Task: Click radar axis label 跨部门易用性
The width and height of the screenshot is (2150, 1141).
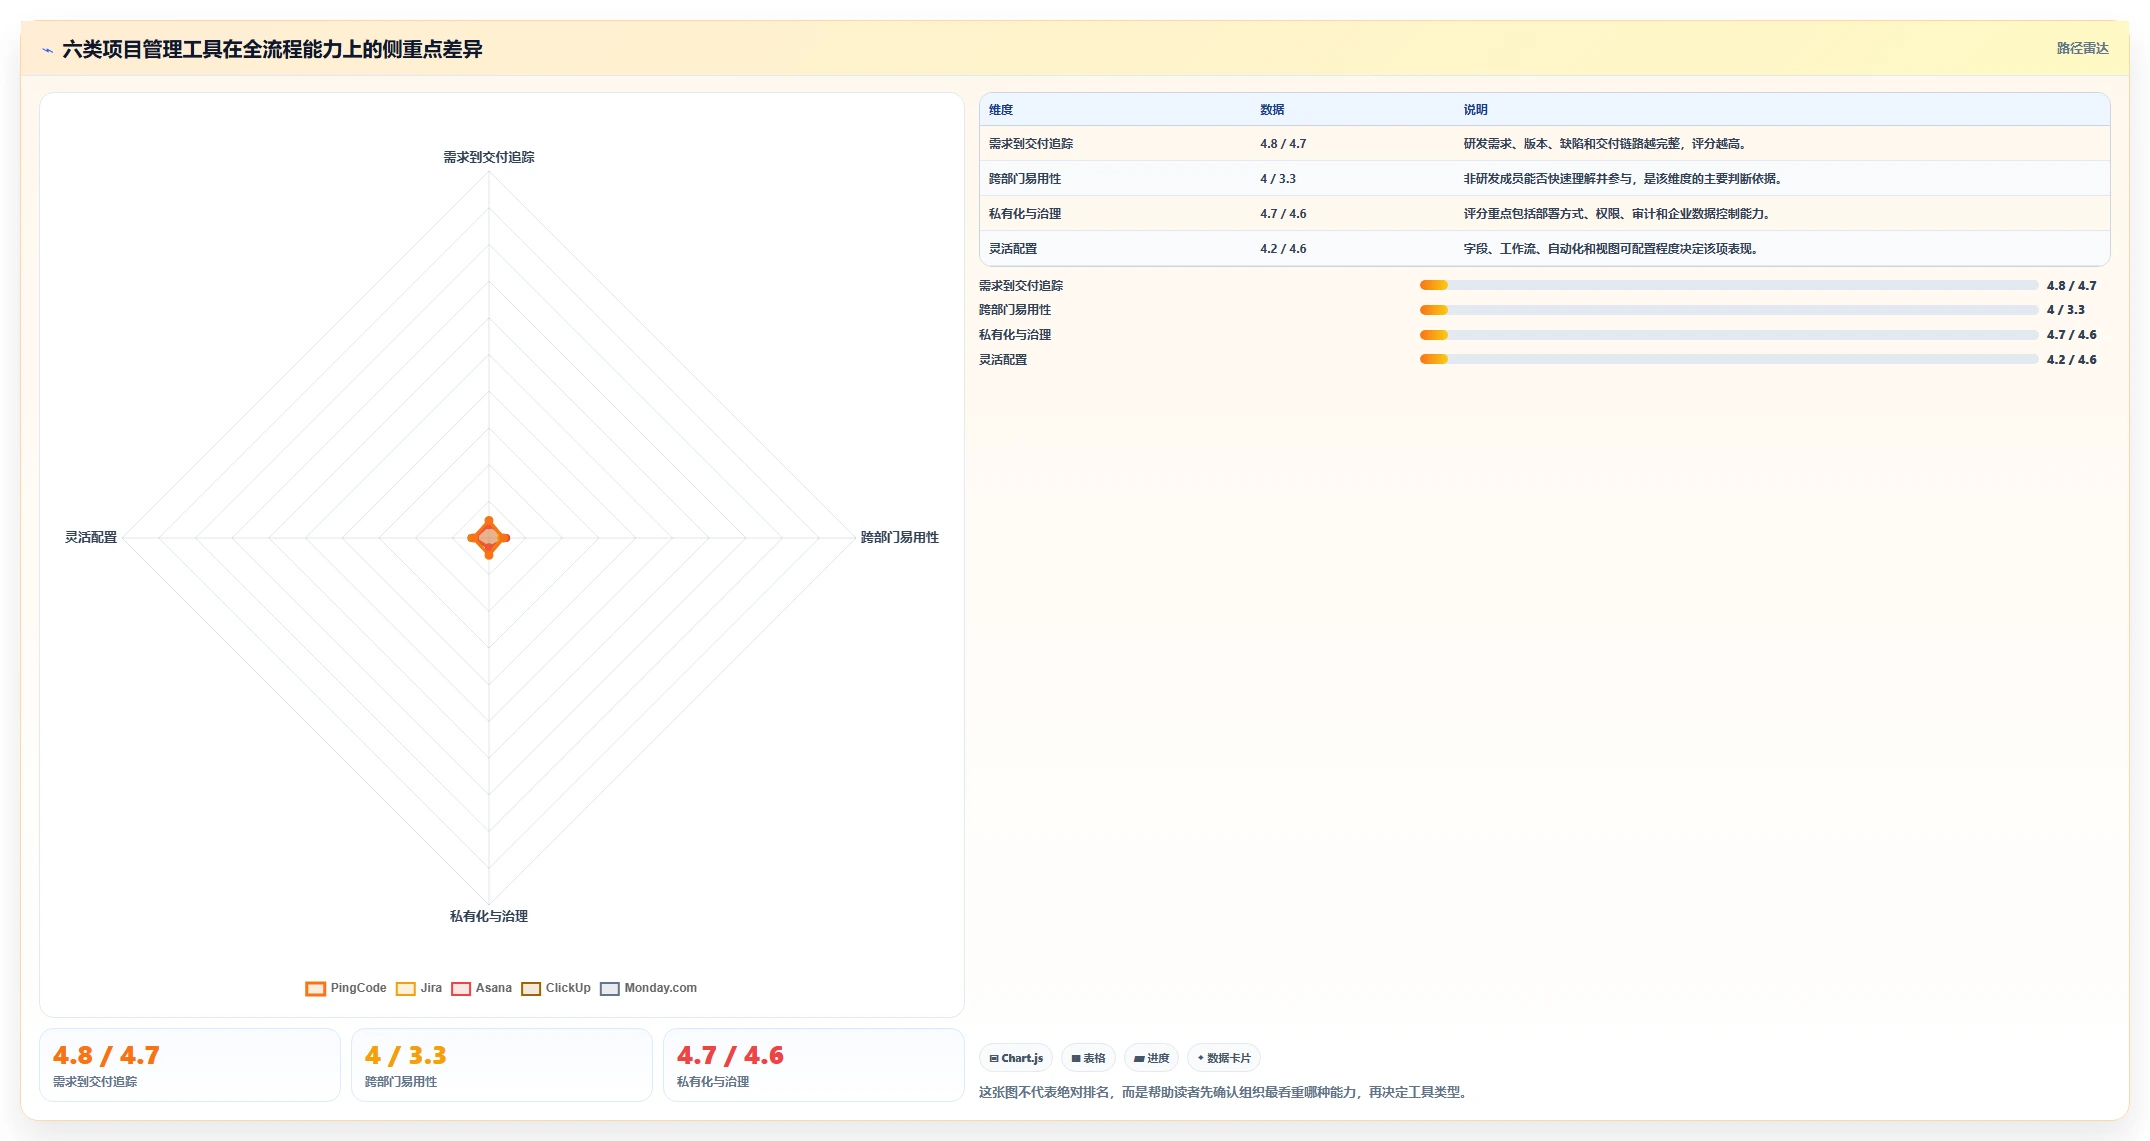Action: click(900, 537)
